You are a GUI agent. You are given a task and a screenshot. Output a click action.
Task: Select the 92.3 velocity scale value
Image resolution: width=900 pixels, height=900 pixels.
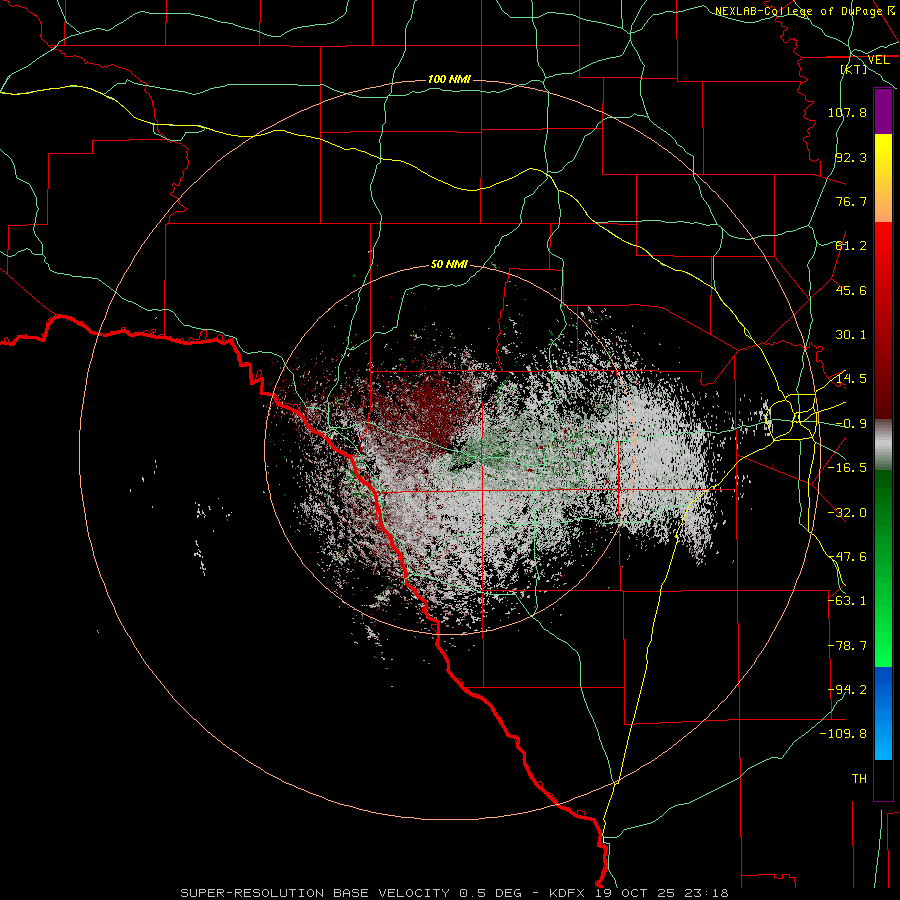click(851, 157)
